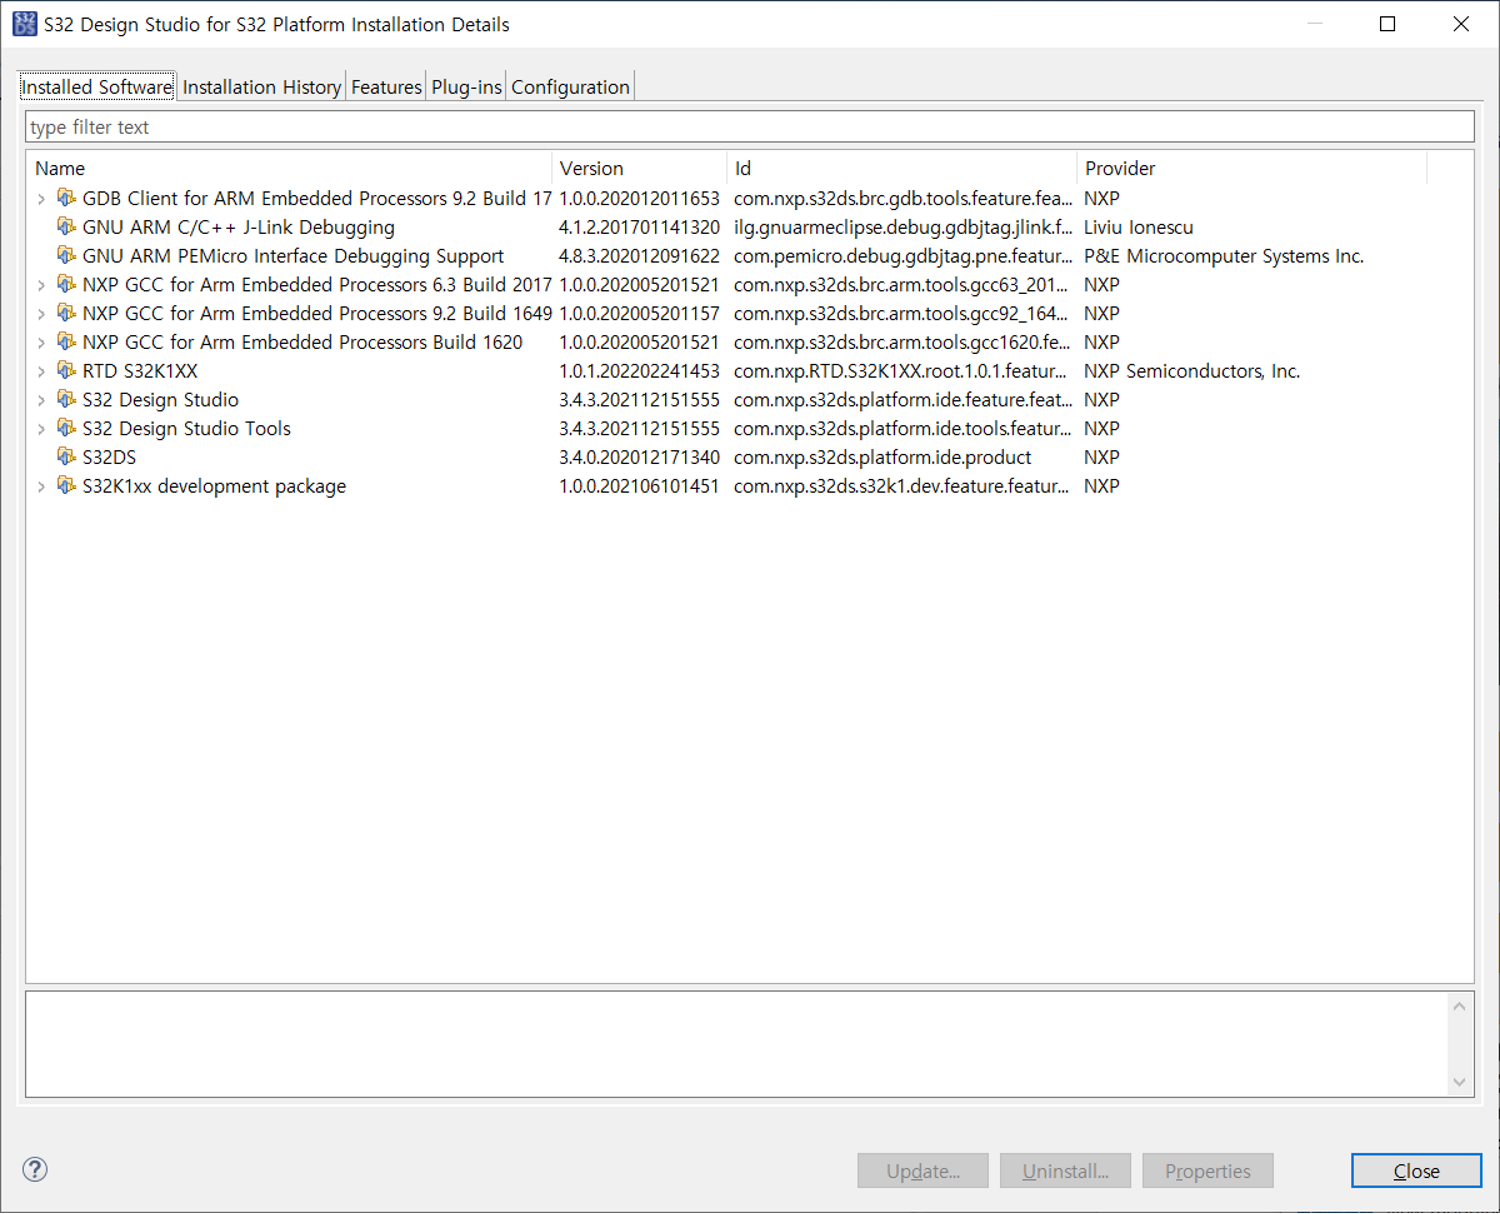The image size is (1500, 1214).
Task: Focus the type filter text field
Action: tap(750, 127)
